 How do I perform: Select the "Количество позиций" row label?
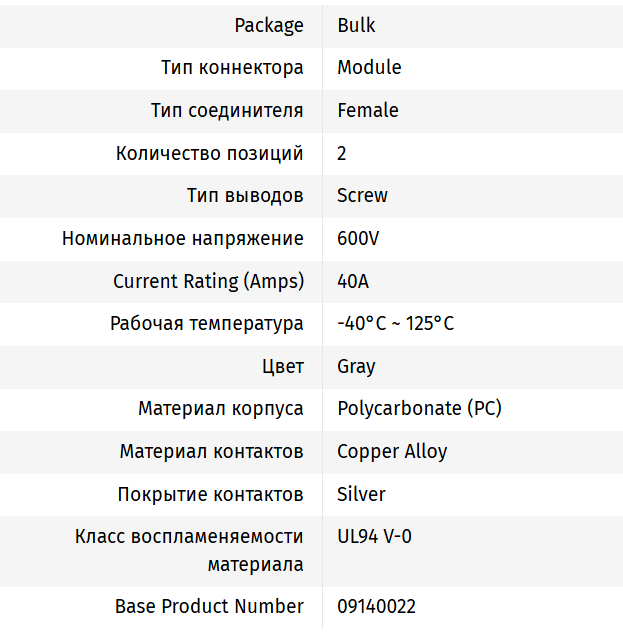click(x=210, y=153)
